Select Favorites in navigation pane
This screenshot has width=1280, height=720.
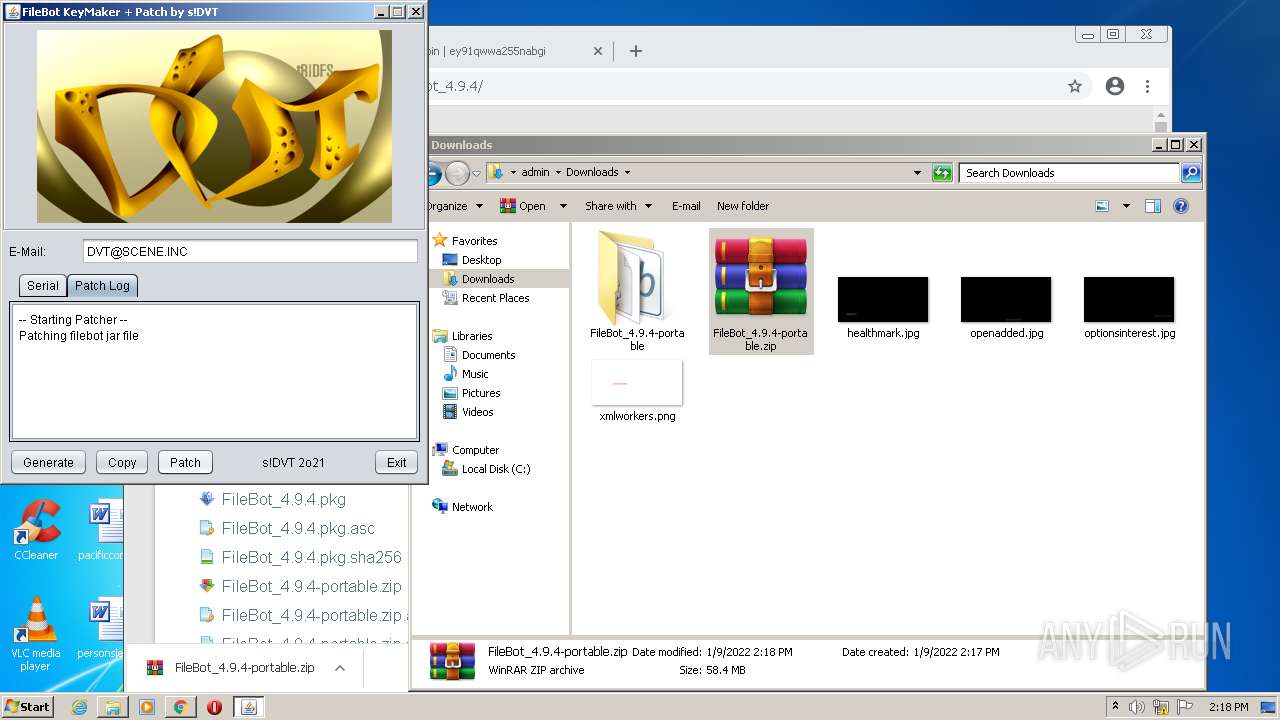click(x=474, y=241)
